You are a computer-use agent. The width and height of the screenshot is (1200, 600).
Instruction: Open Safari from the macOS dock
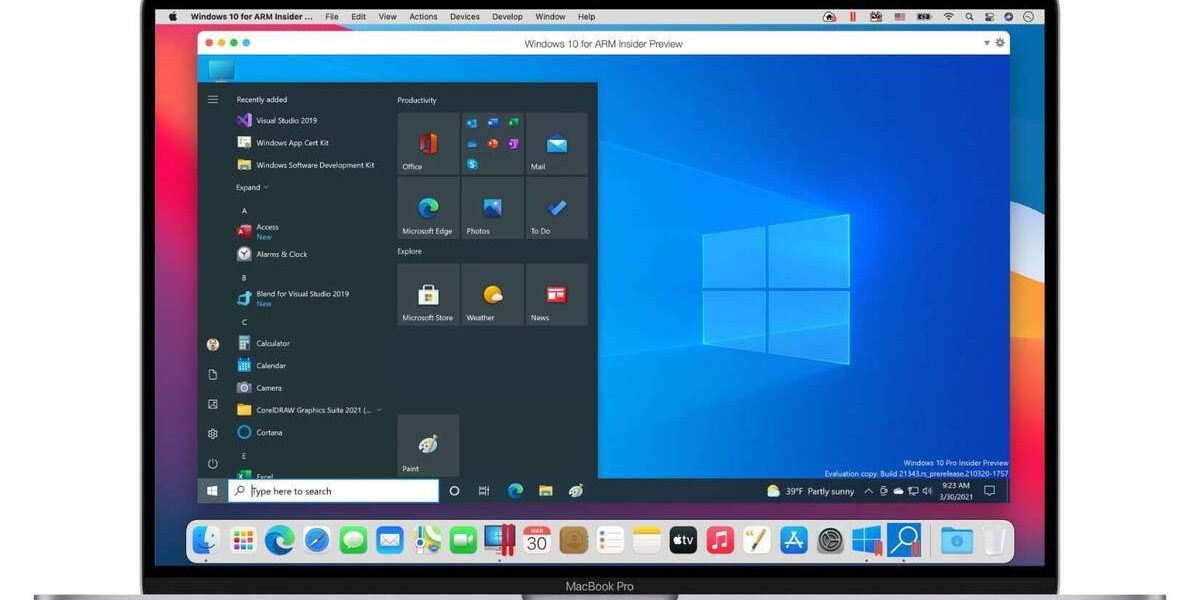click(x=317, y=541)
